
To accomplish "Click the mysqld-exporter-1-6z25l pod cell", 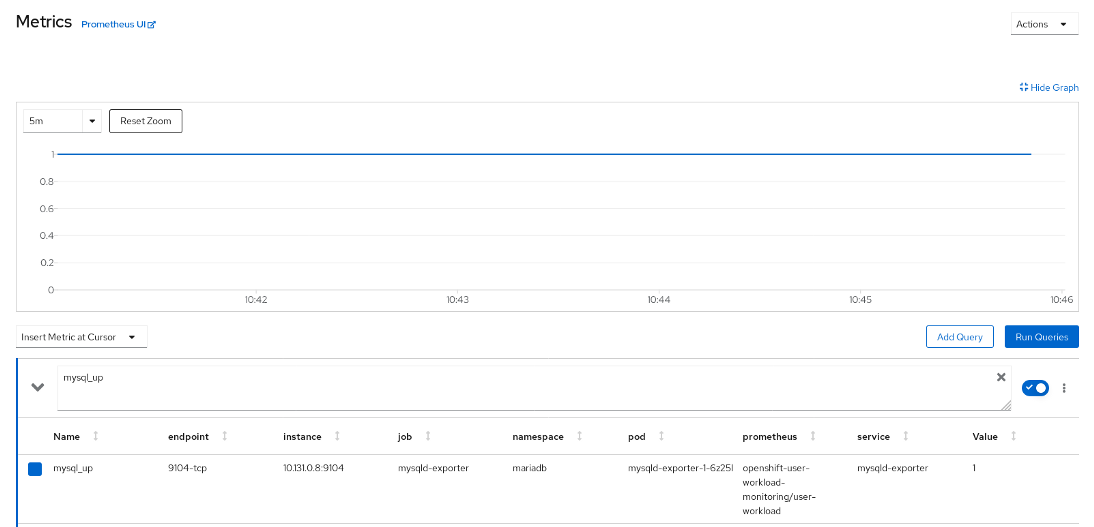I will click(x=680, y=468).
